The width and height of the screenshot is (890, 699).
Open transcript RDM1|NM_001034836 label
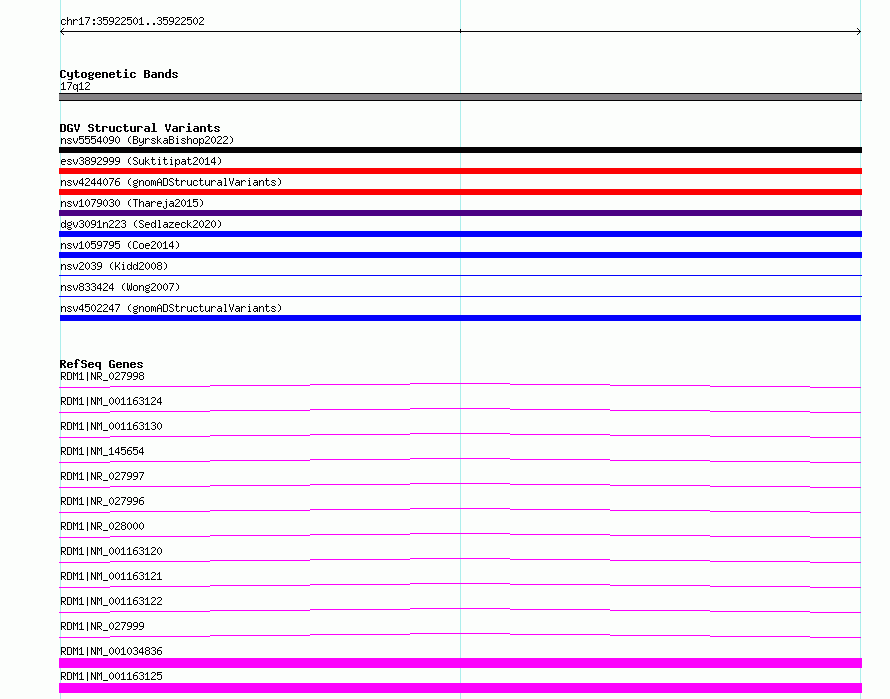coord(111,651)
